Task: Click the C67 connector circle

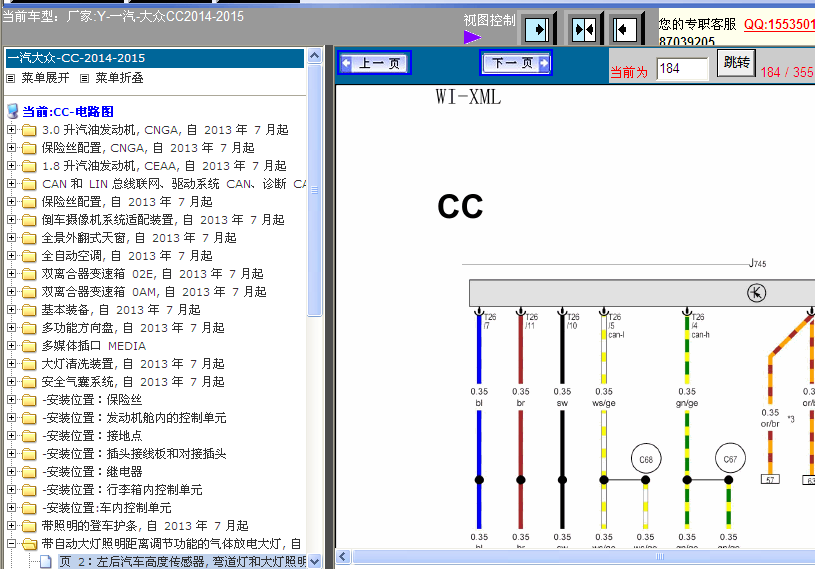Action: click(x=730, y=459)
